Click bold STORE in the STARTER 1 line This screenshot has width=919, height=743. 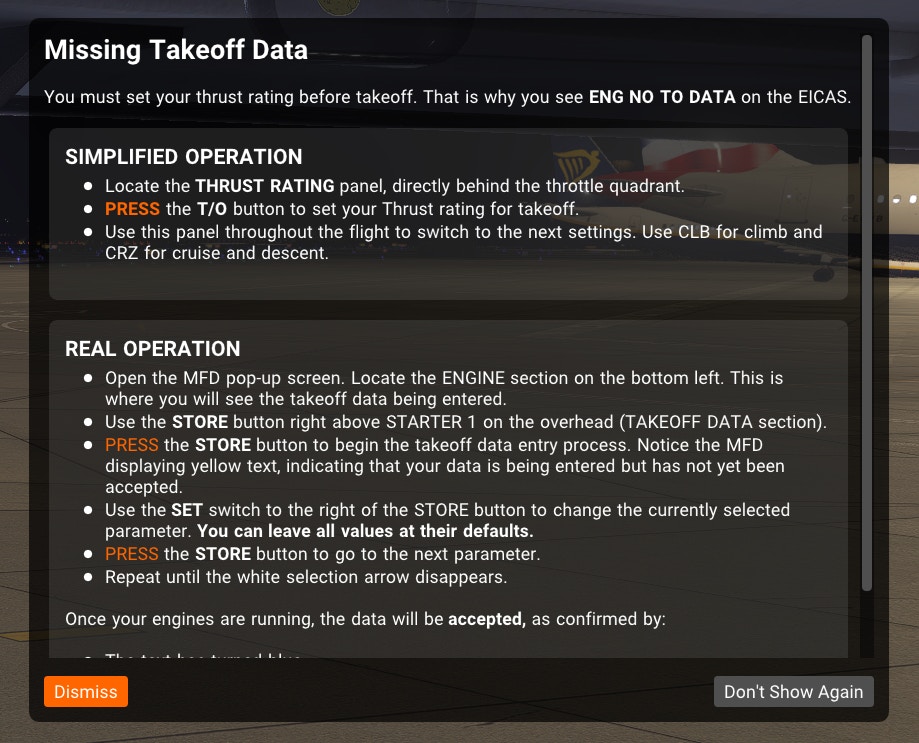[200, 421]
